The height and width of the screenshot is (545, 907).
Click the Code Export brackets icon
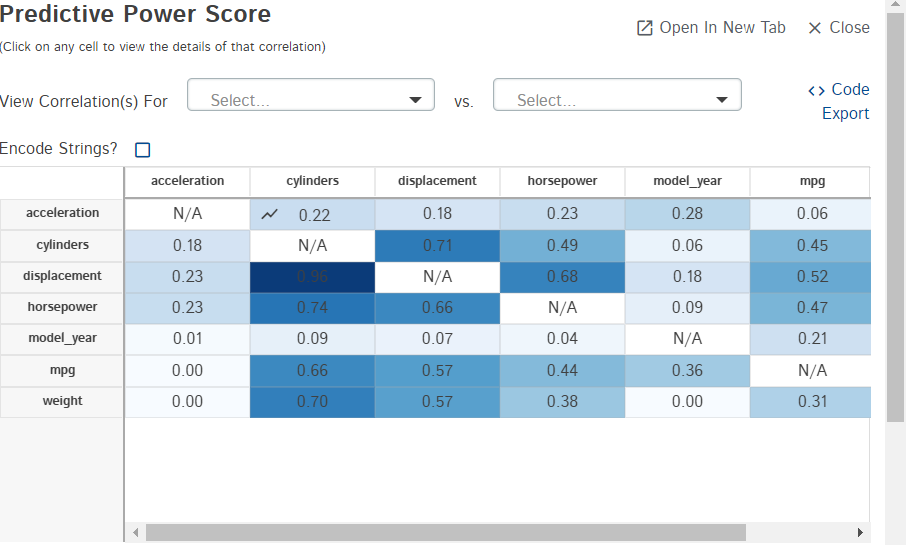[x=817, y=90]
